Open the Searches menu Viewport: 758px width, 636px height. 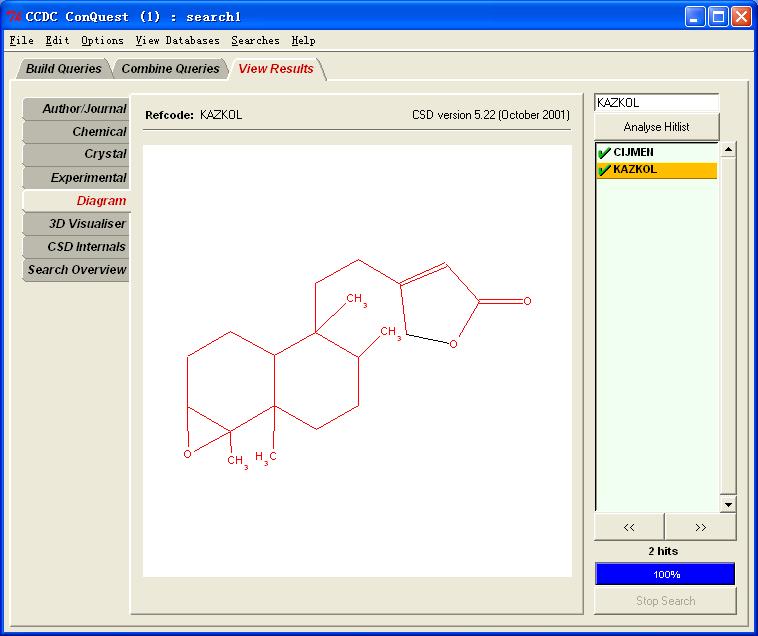(x=255, y=41)
